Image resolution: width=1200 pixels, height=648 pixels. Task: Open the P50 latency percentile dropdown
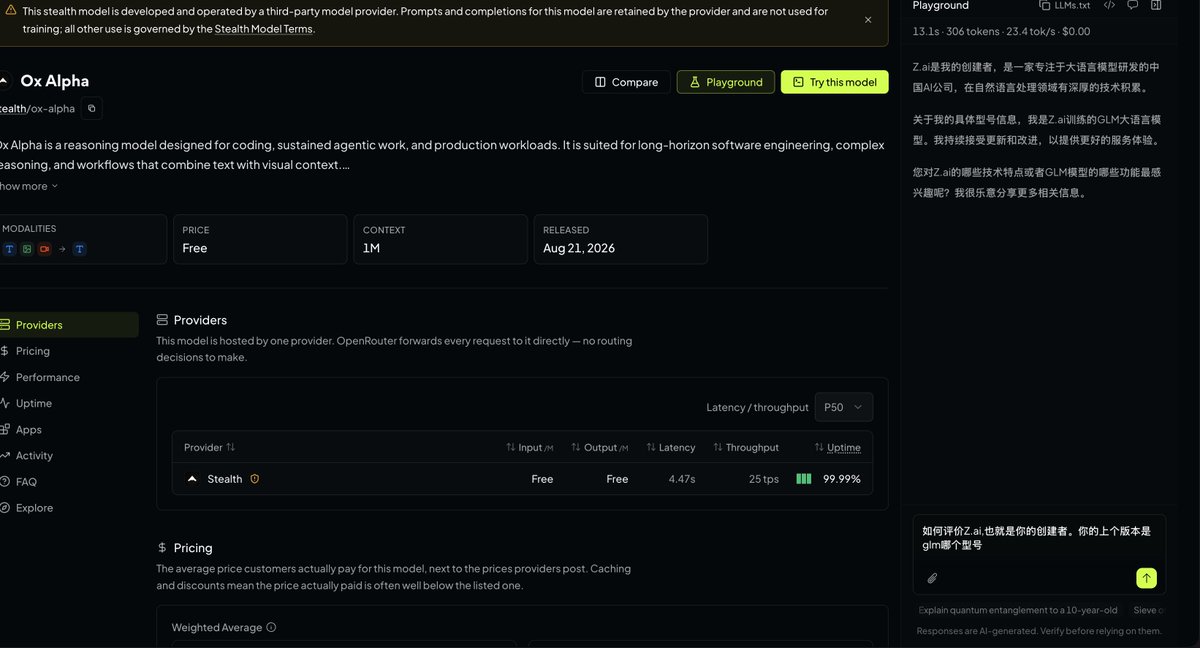[843, 407]
